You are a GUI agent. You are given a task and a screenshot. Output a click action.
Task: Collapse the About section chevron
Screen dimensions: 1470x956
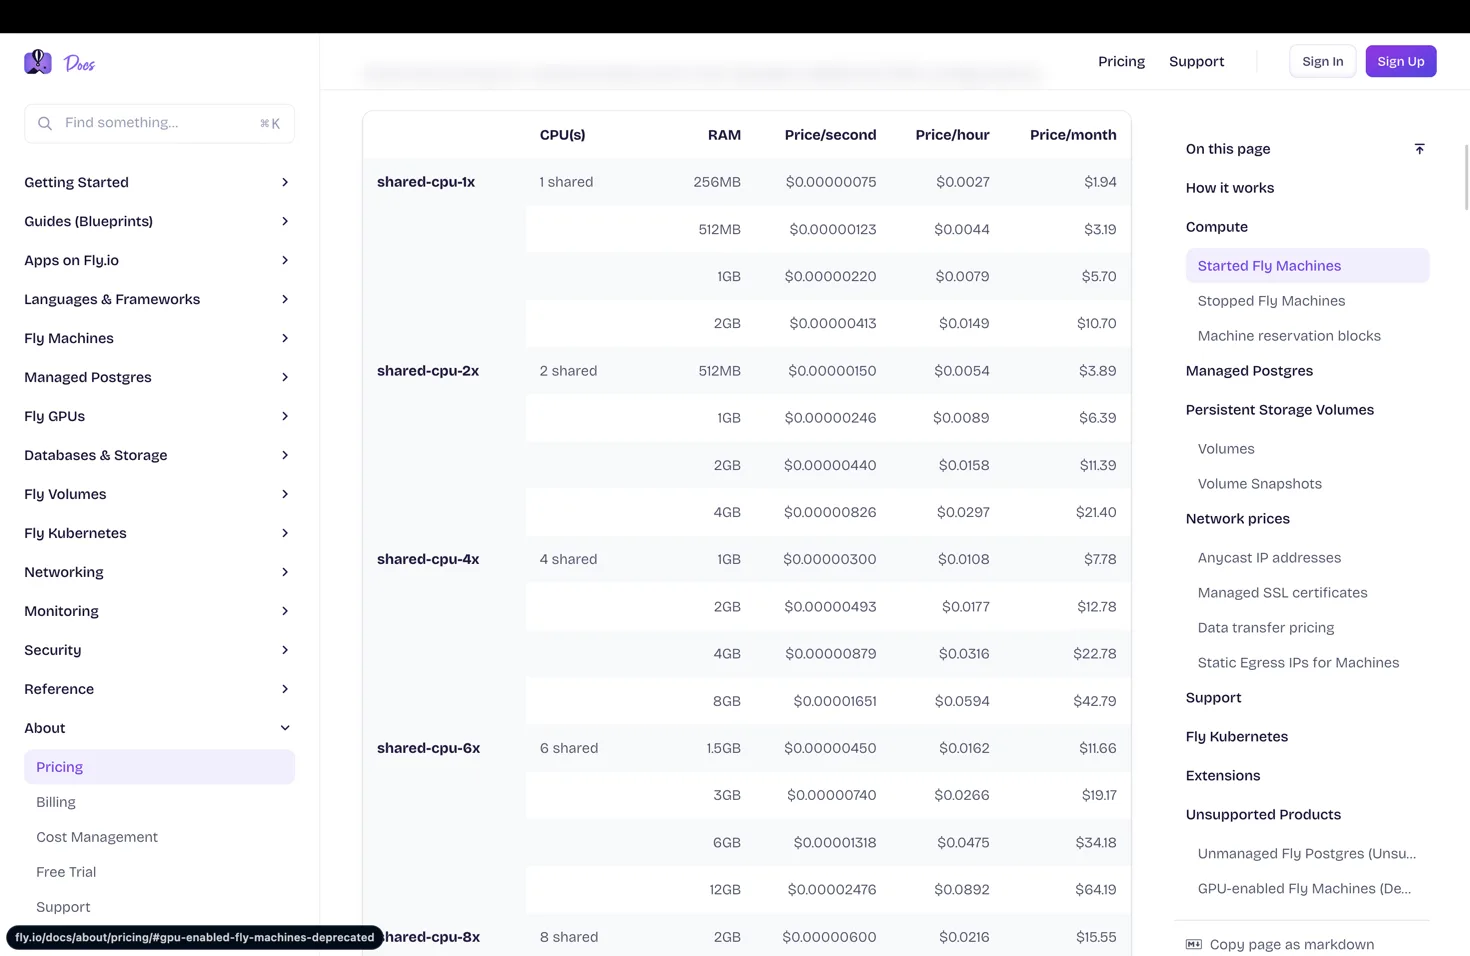(x=285, y=728)
